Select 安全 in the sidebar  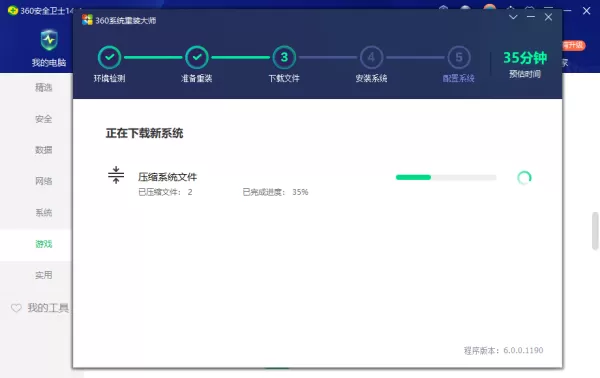click(x=44, y=119)
